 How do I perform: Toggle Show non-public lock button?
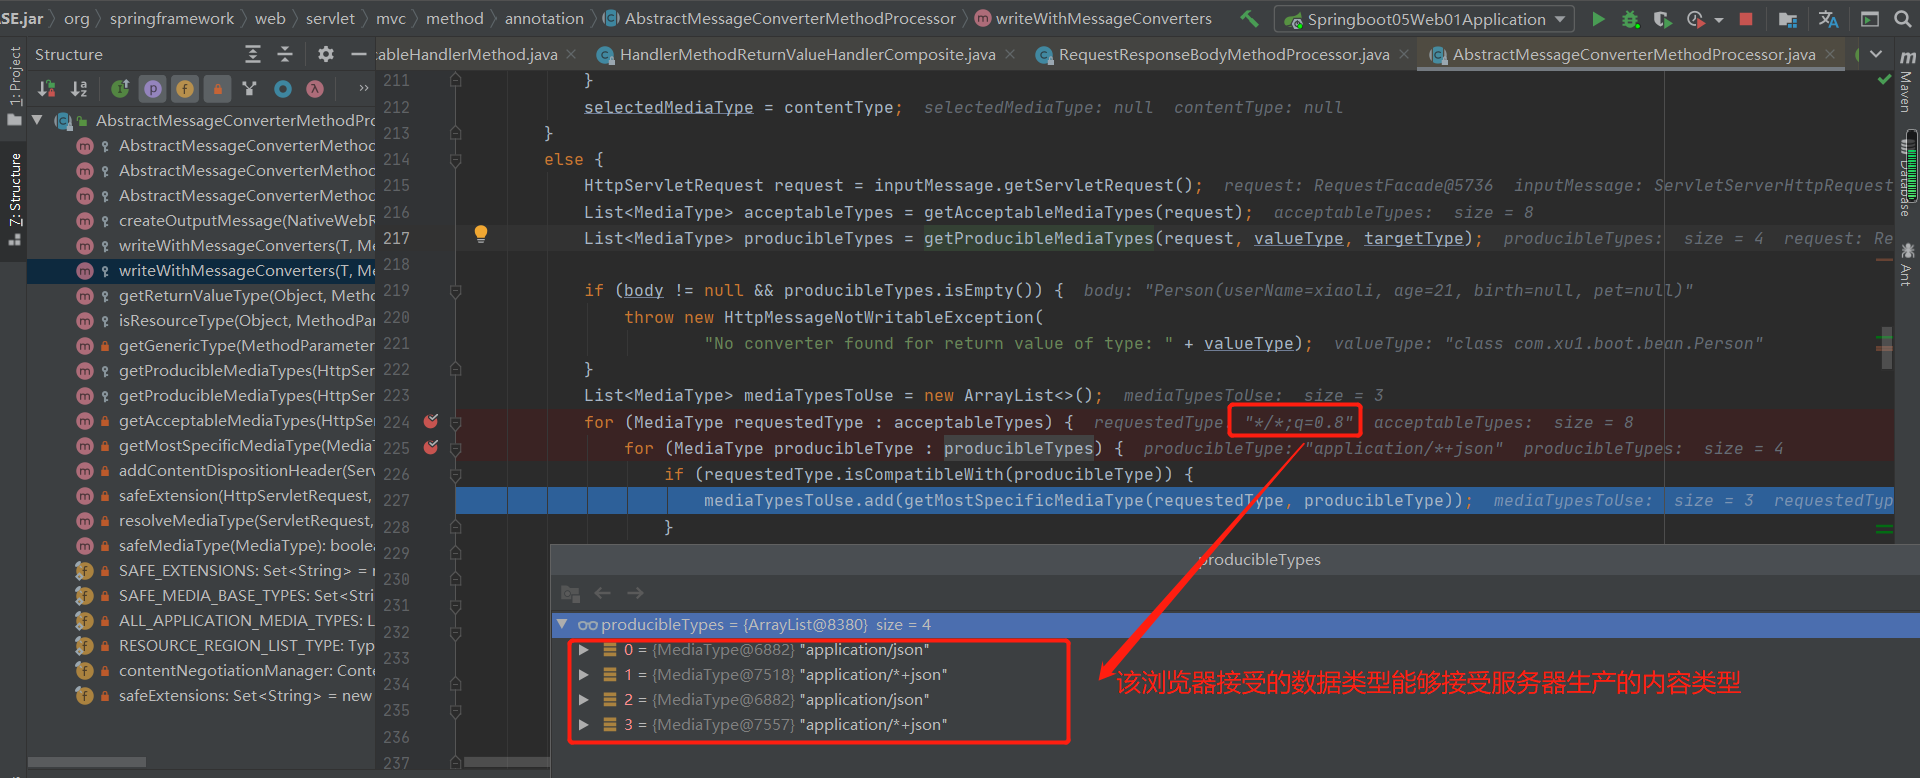coord(217,89)
